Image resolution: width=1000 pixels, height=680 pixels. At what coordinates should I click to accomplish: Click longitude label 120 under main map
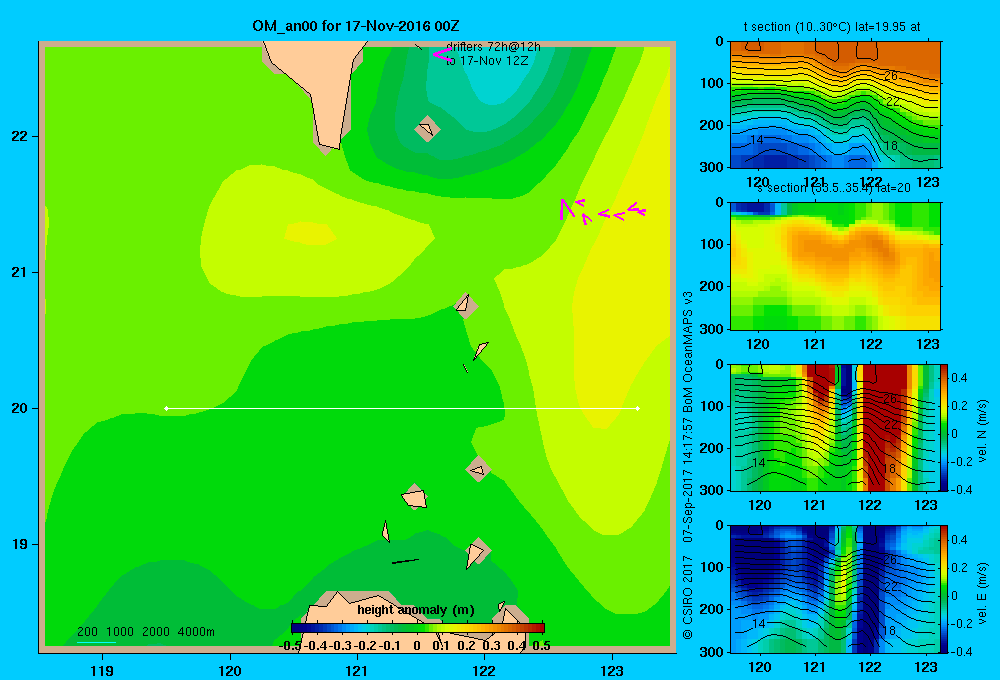point(230,670)
